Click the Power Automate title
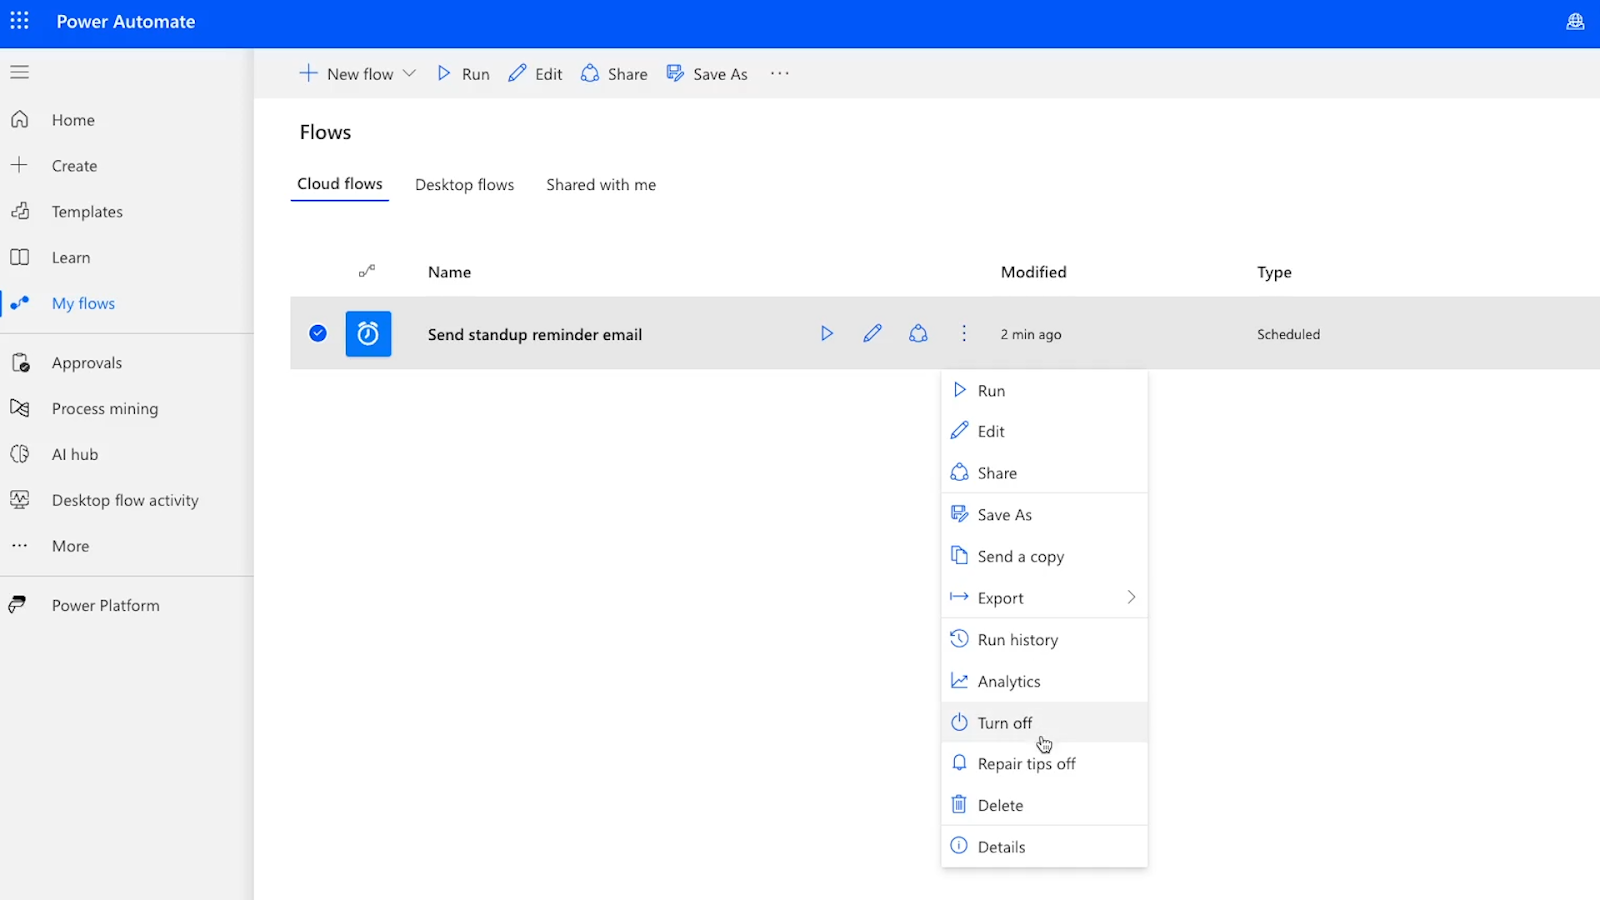Viewport: 1600px width, 900px height. [126, 22]
